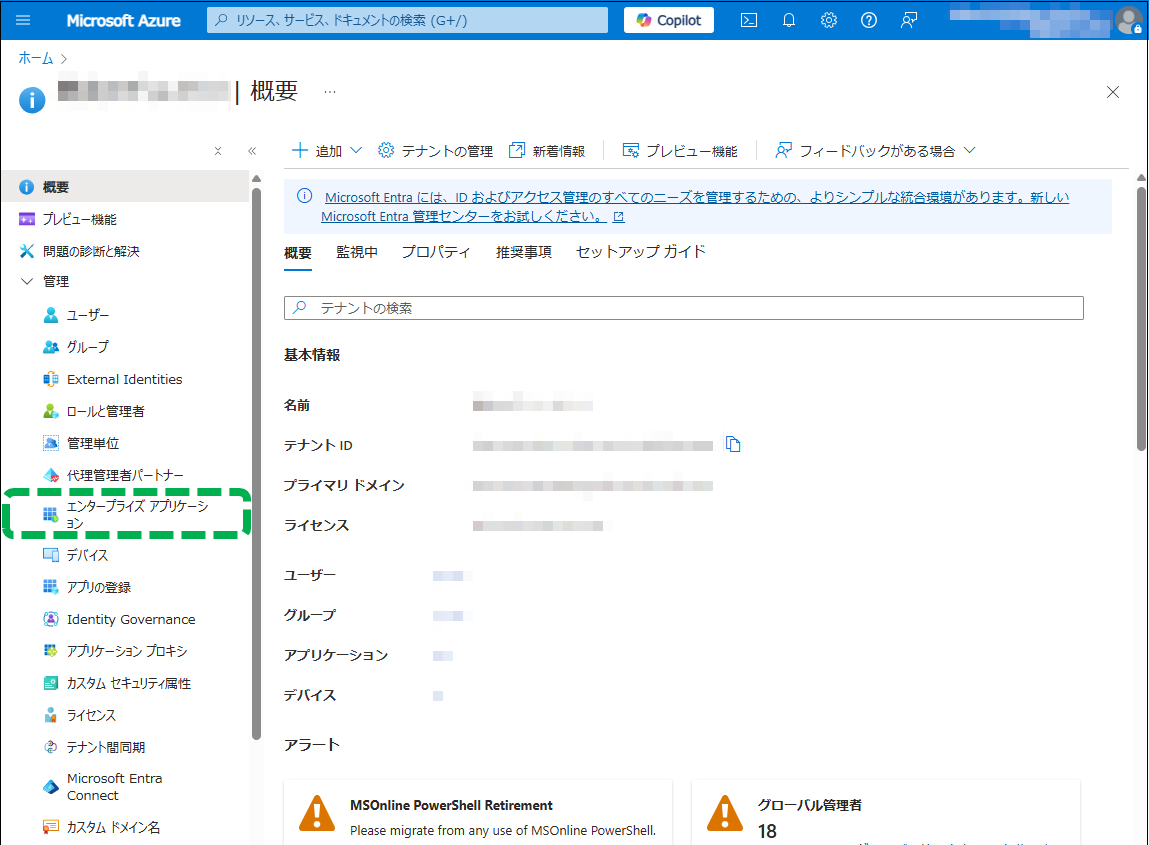1149x845 pixels.
Task: Click the account avatar picture
Action: (1128, 20)
